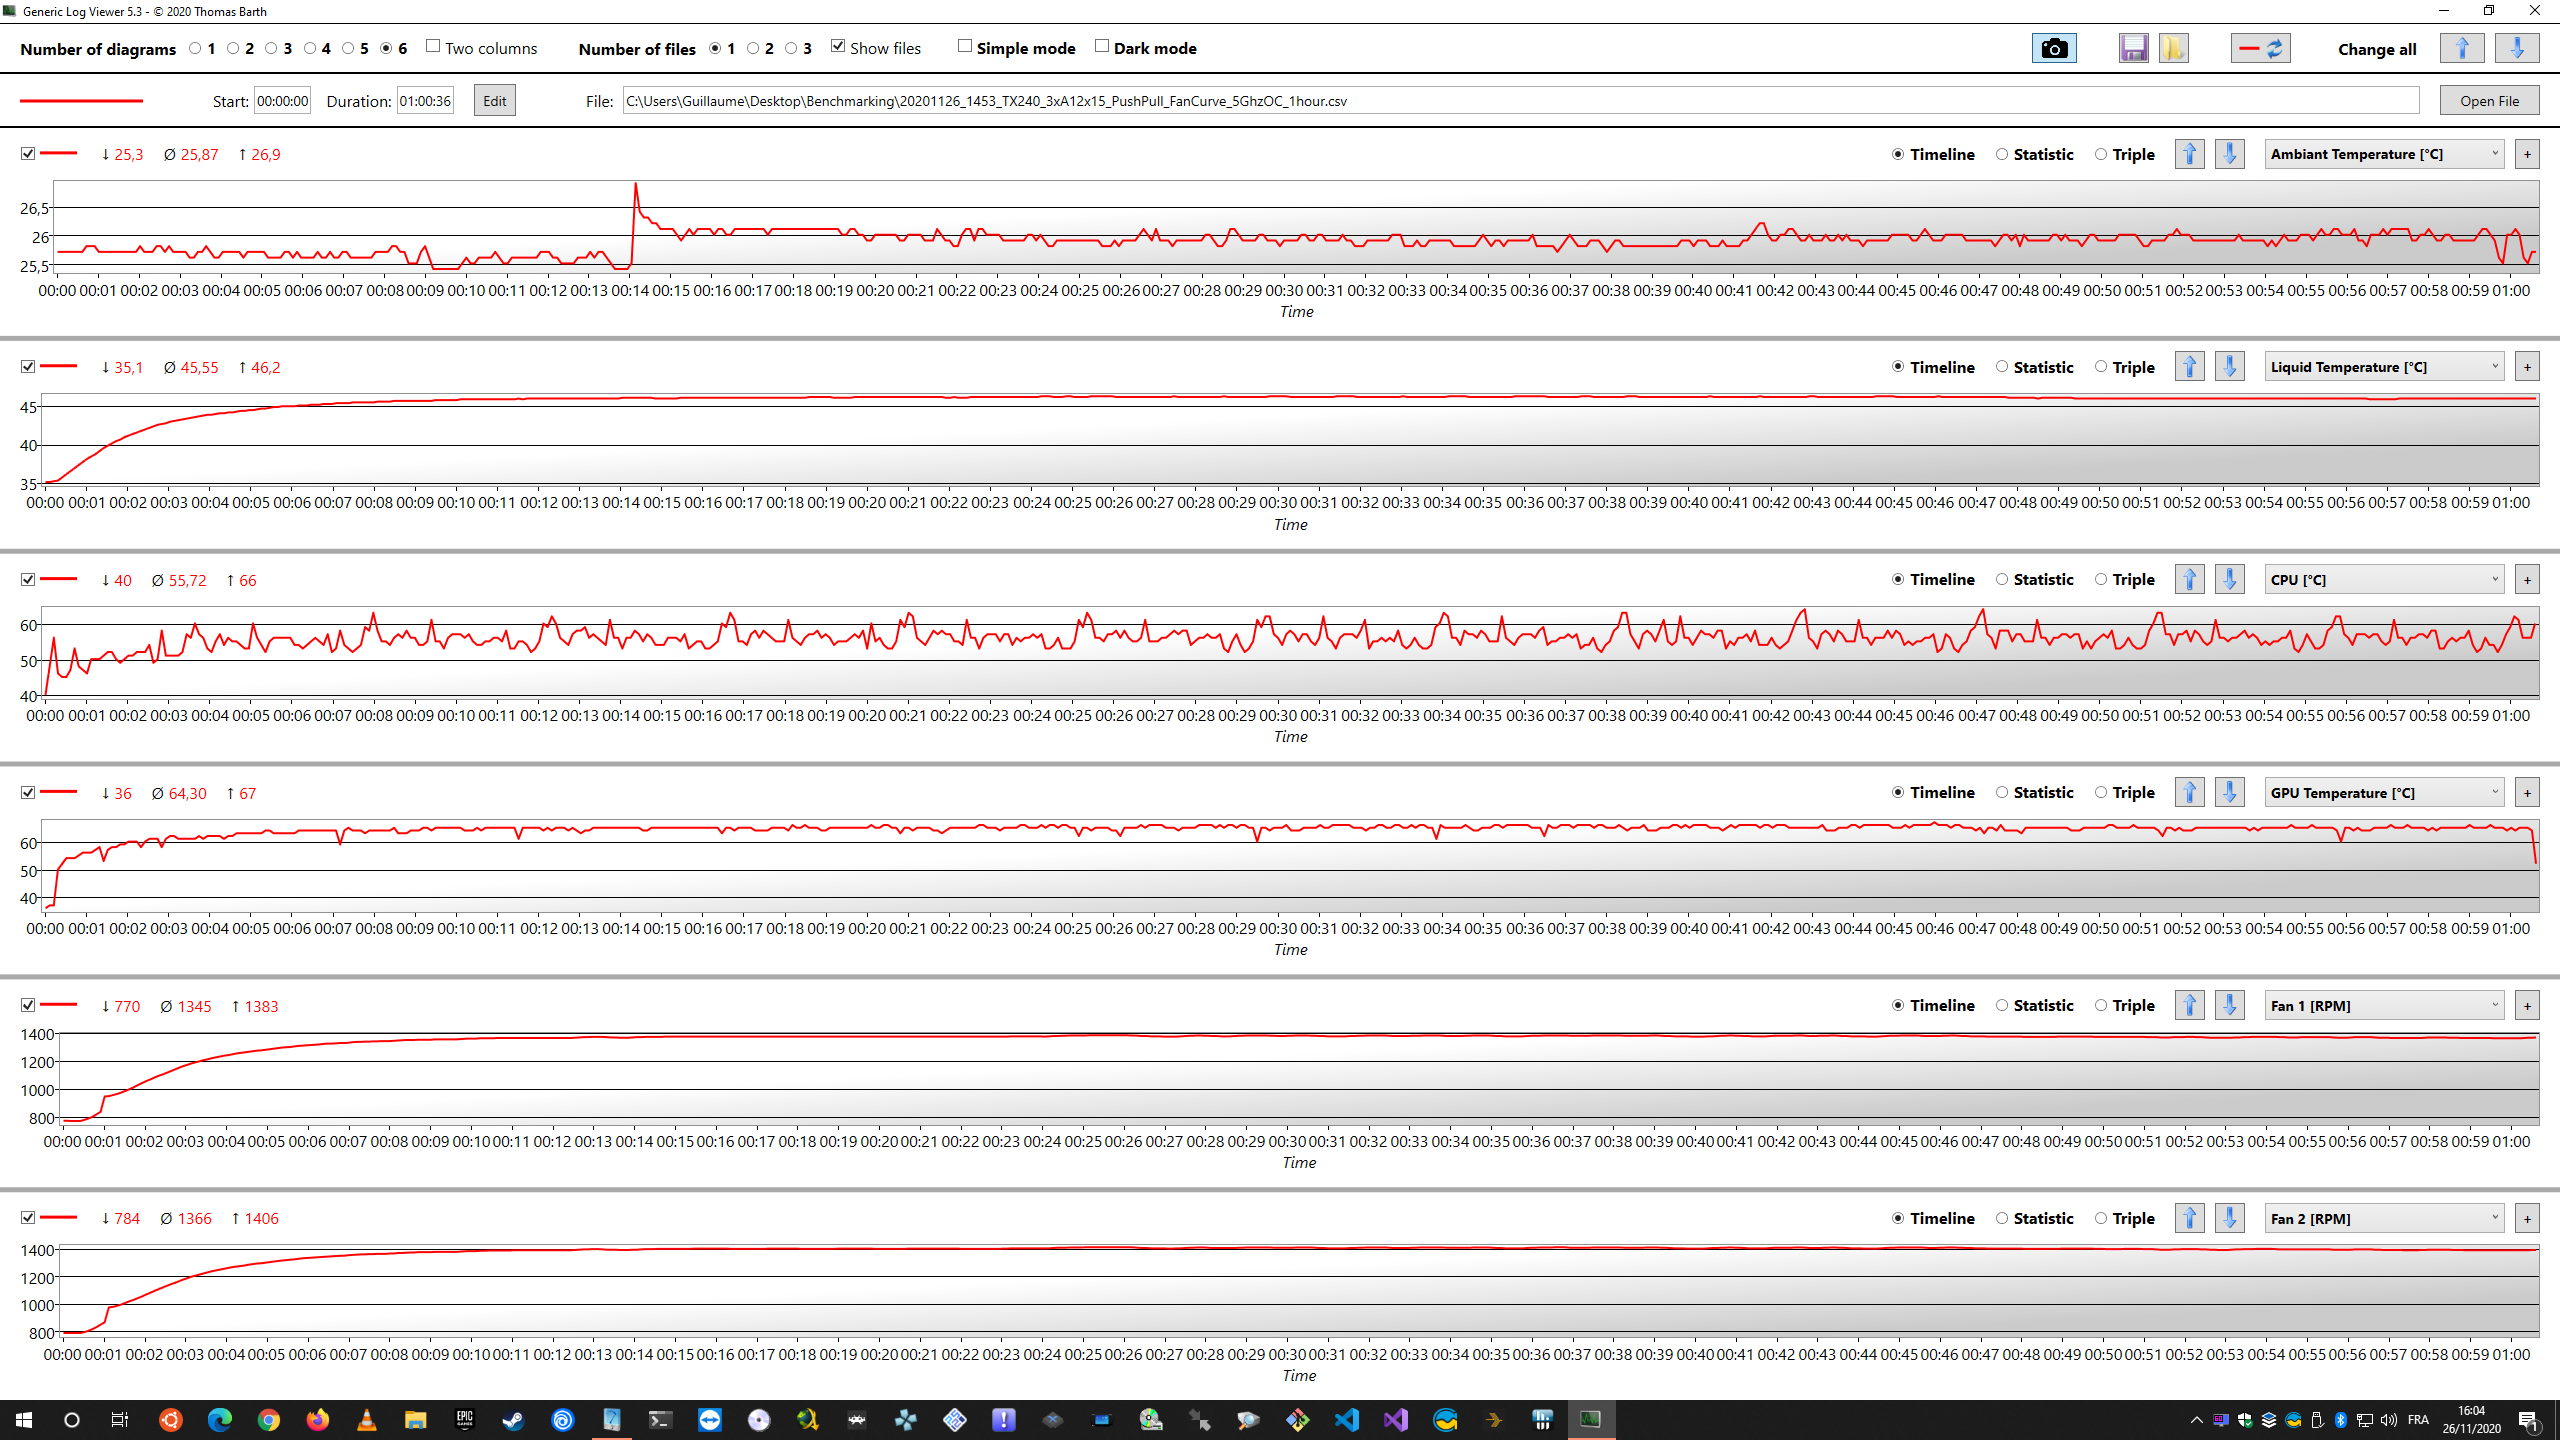
Task: Click the purple floppy disk save icon
Action: (2133, 48)
